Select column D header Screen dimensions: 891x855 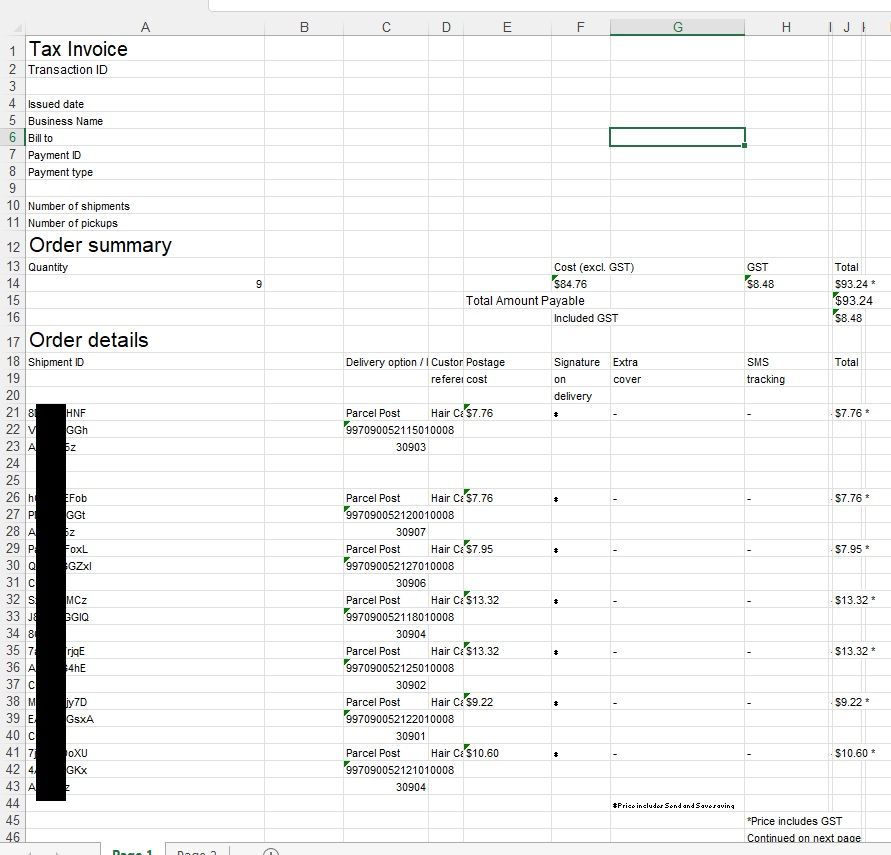point(446,27)
